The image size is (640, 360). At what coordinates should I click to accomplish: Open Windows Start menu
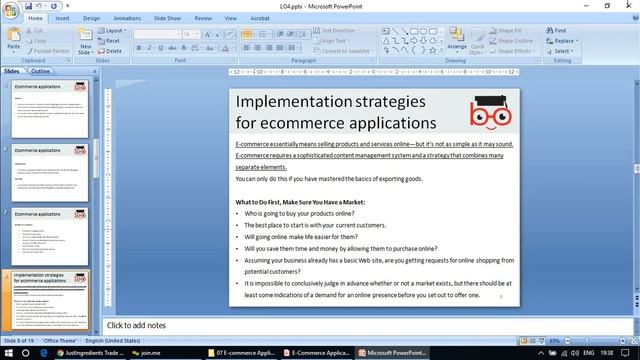[8, 353]
